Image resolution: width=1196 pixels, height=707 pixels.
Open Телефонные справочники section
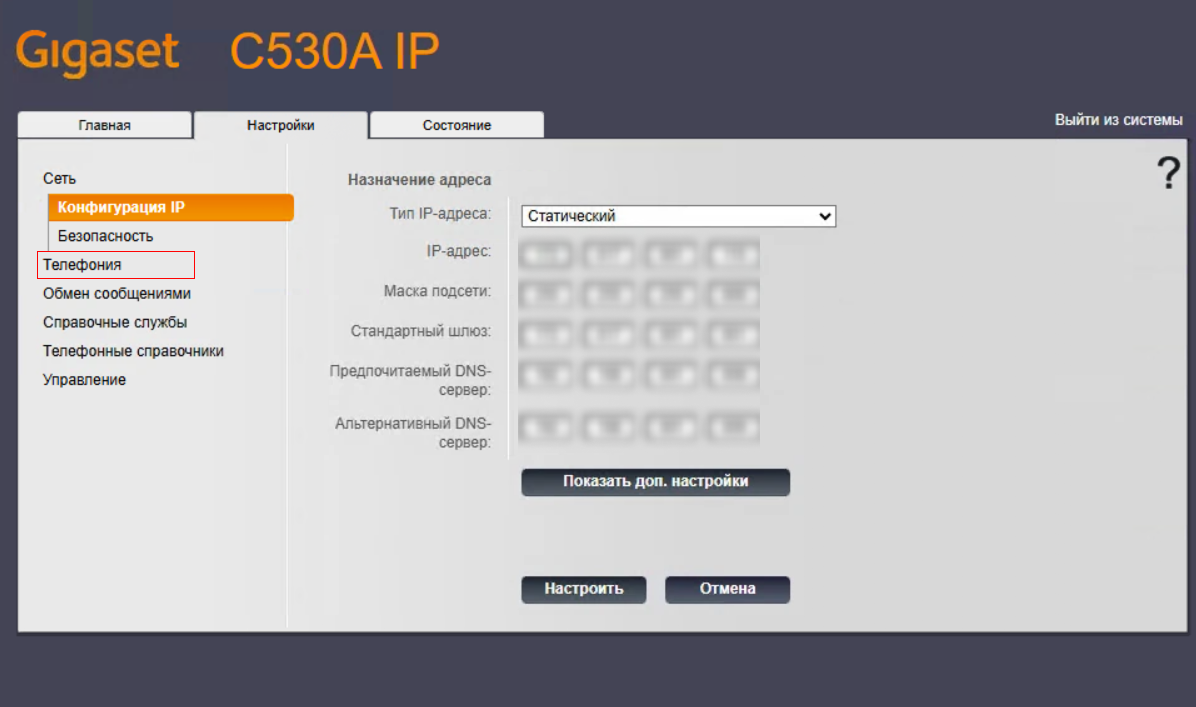pos(133,352)
